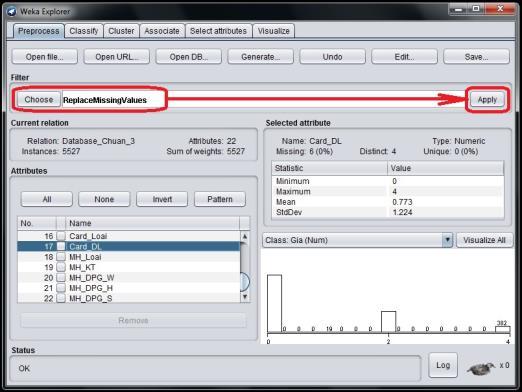Click the ReplaceMissingValues filter text field
The height and width of the screenshot is (392, 522).
point(265,100)
